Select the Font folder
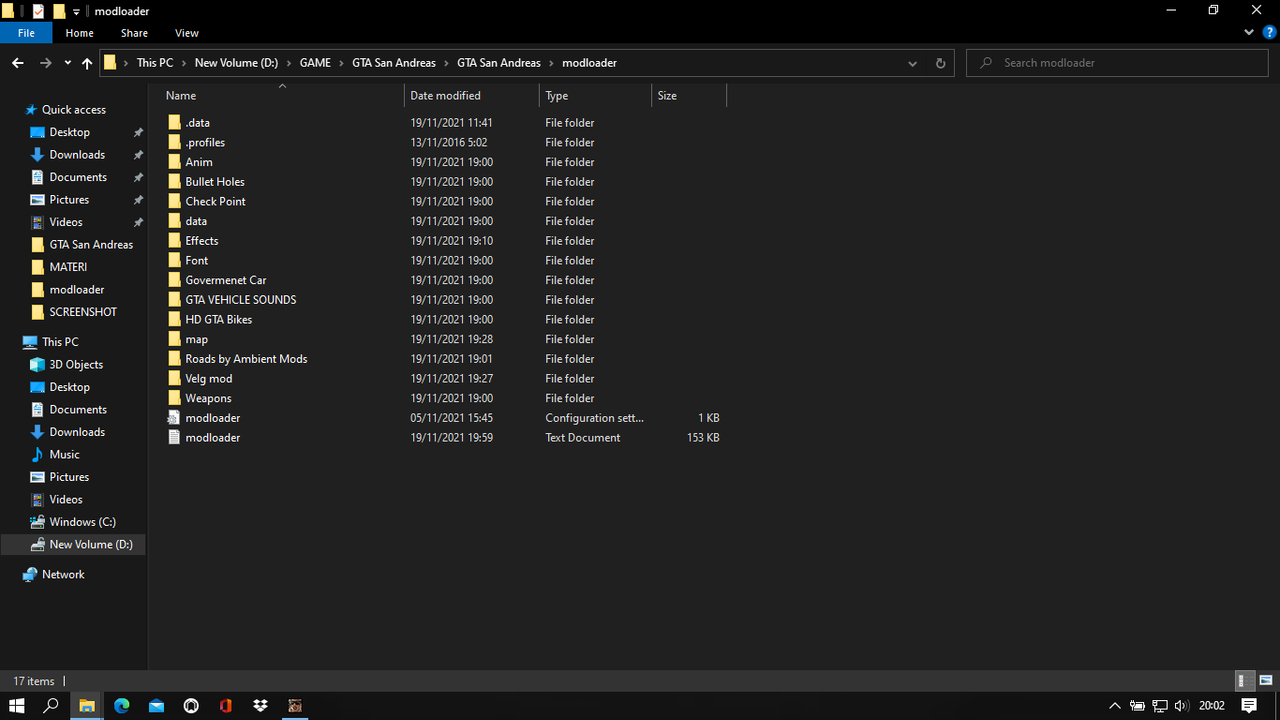The width and height of the screenshot is (1280, 720). tap(197, 261)
